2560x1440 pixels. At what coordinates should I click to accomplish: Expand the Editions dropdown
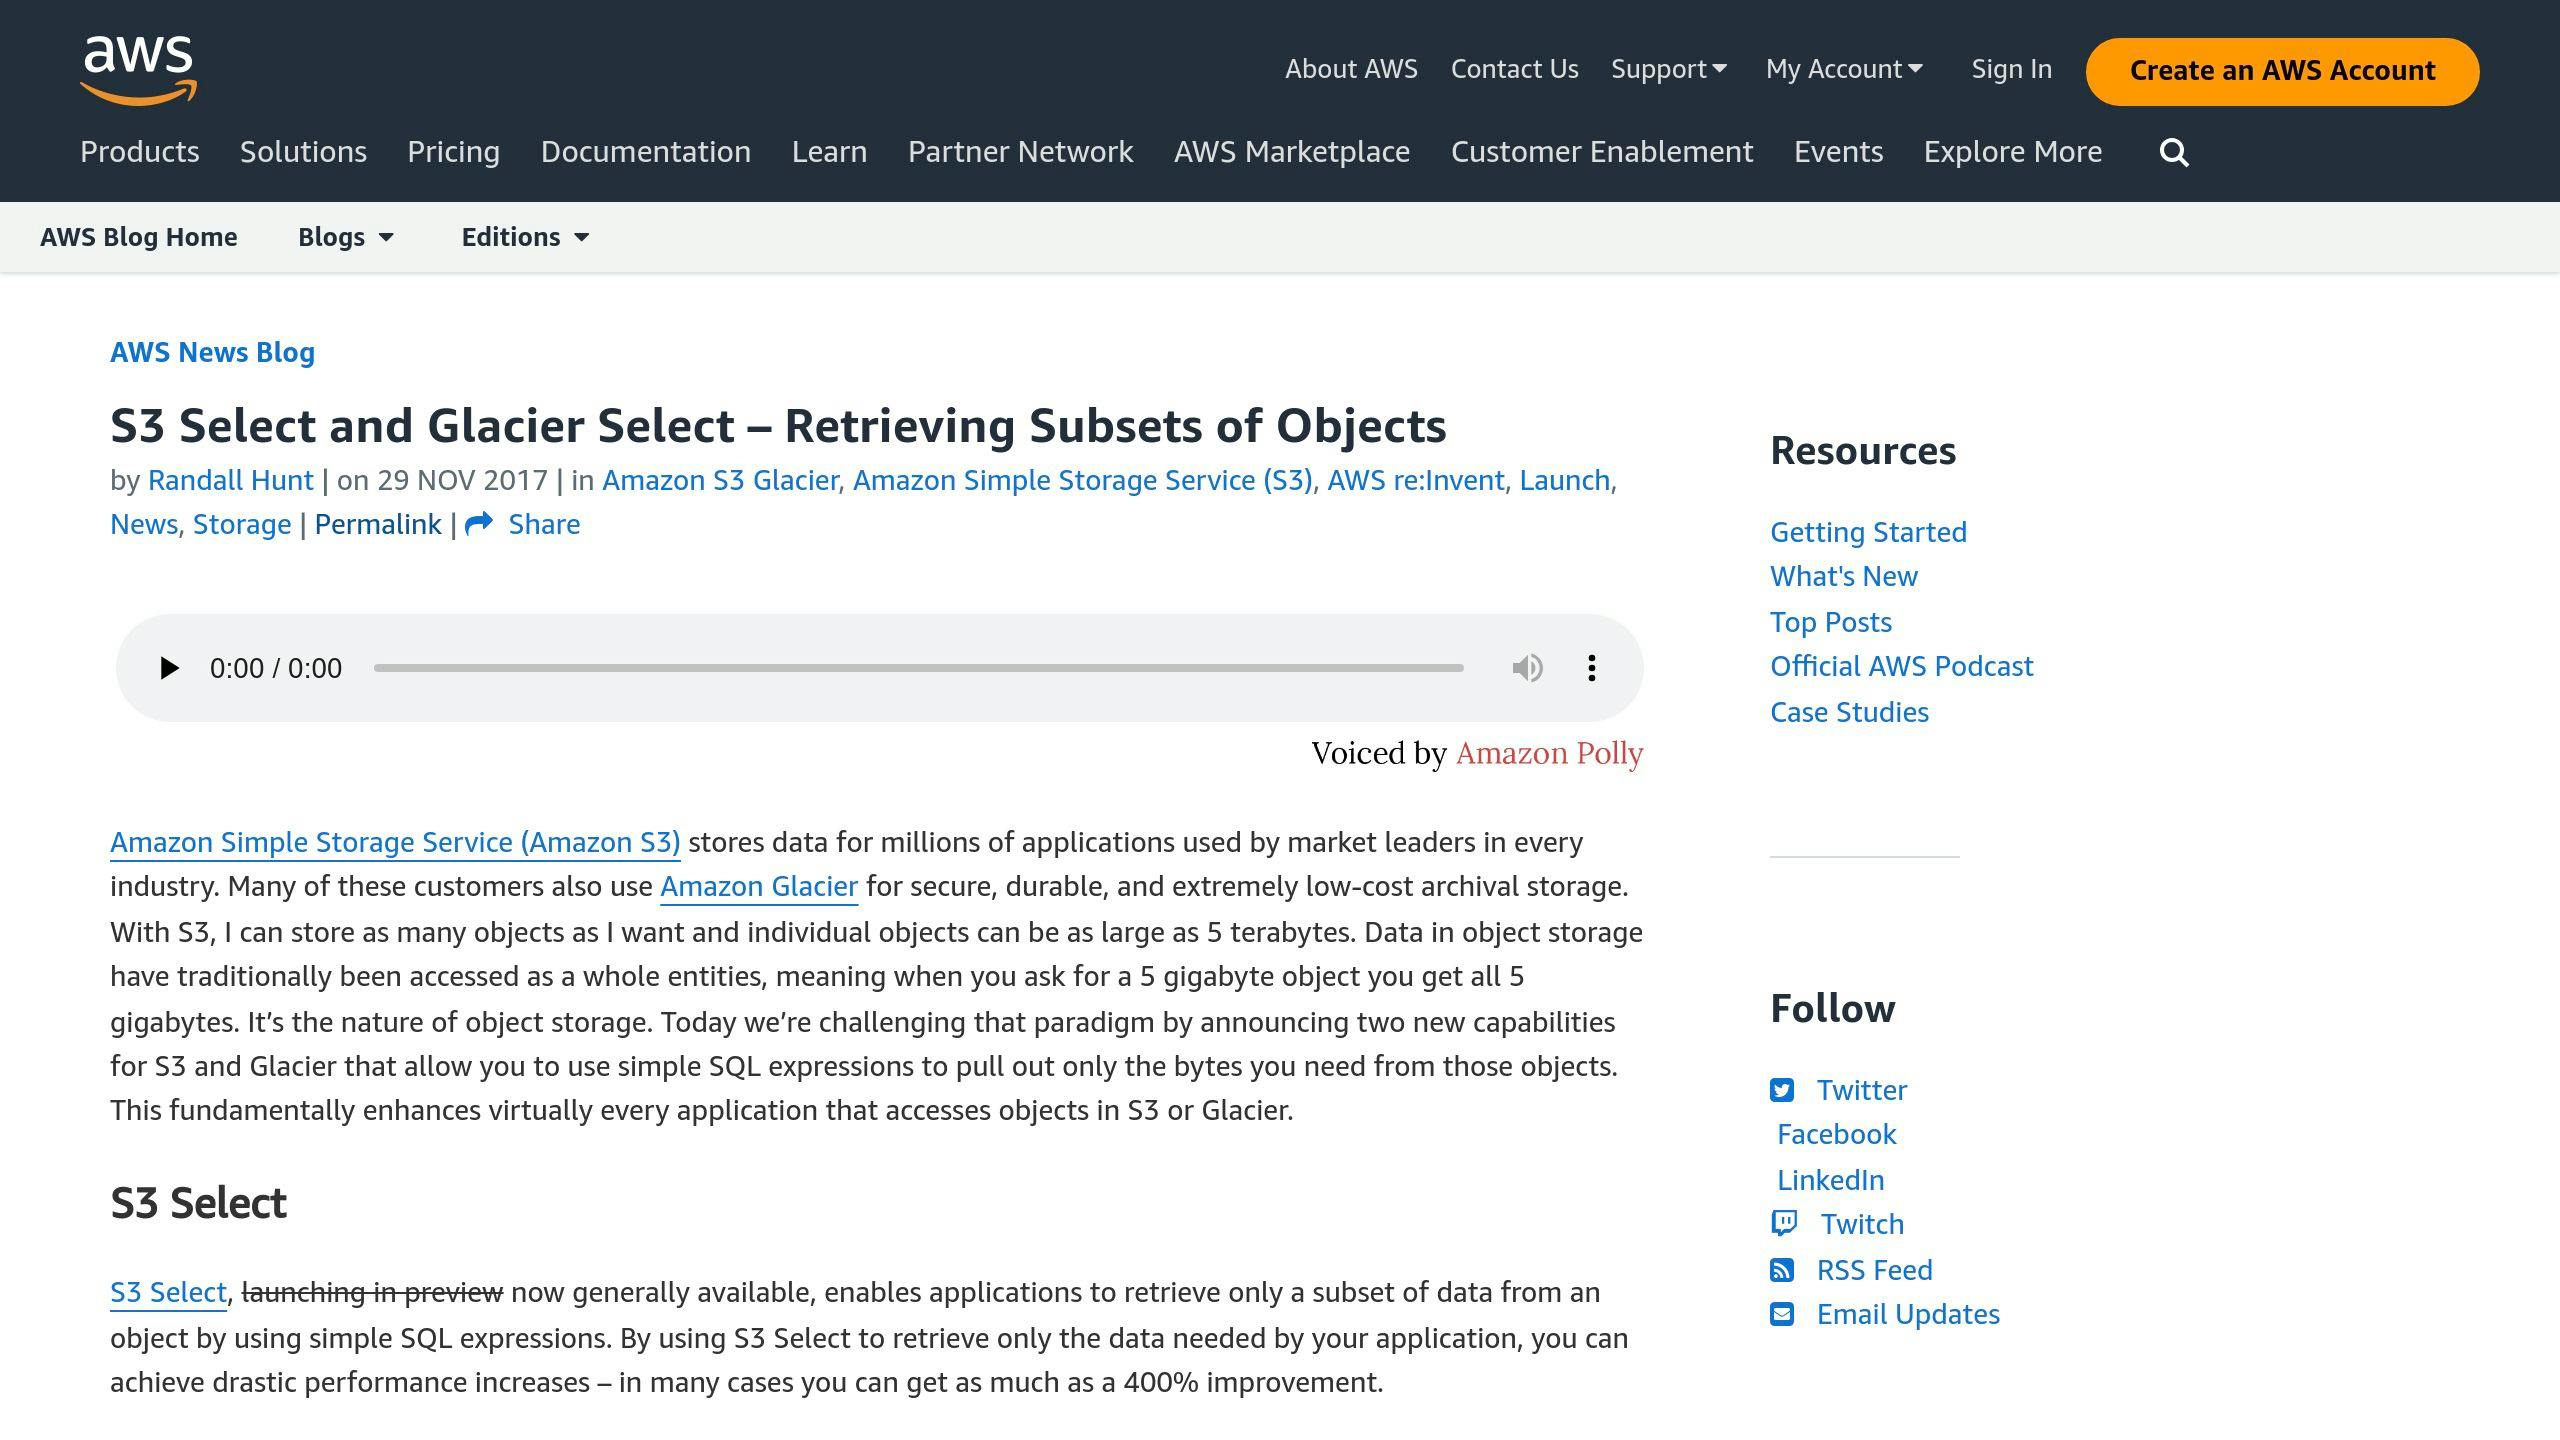click(525, 237)
